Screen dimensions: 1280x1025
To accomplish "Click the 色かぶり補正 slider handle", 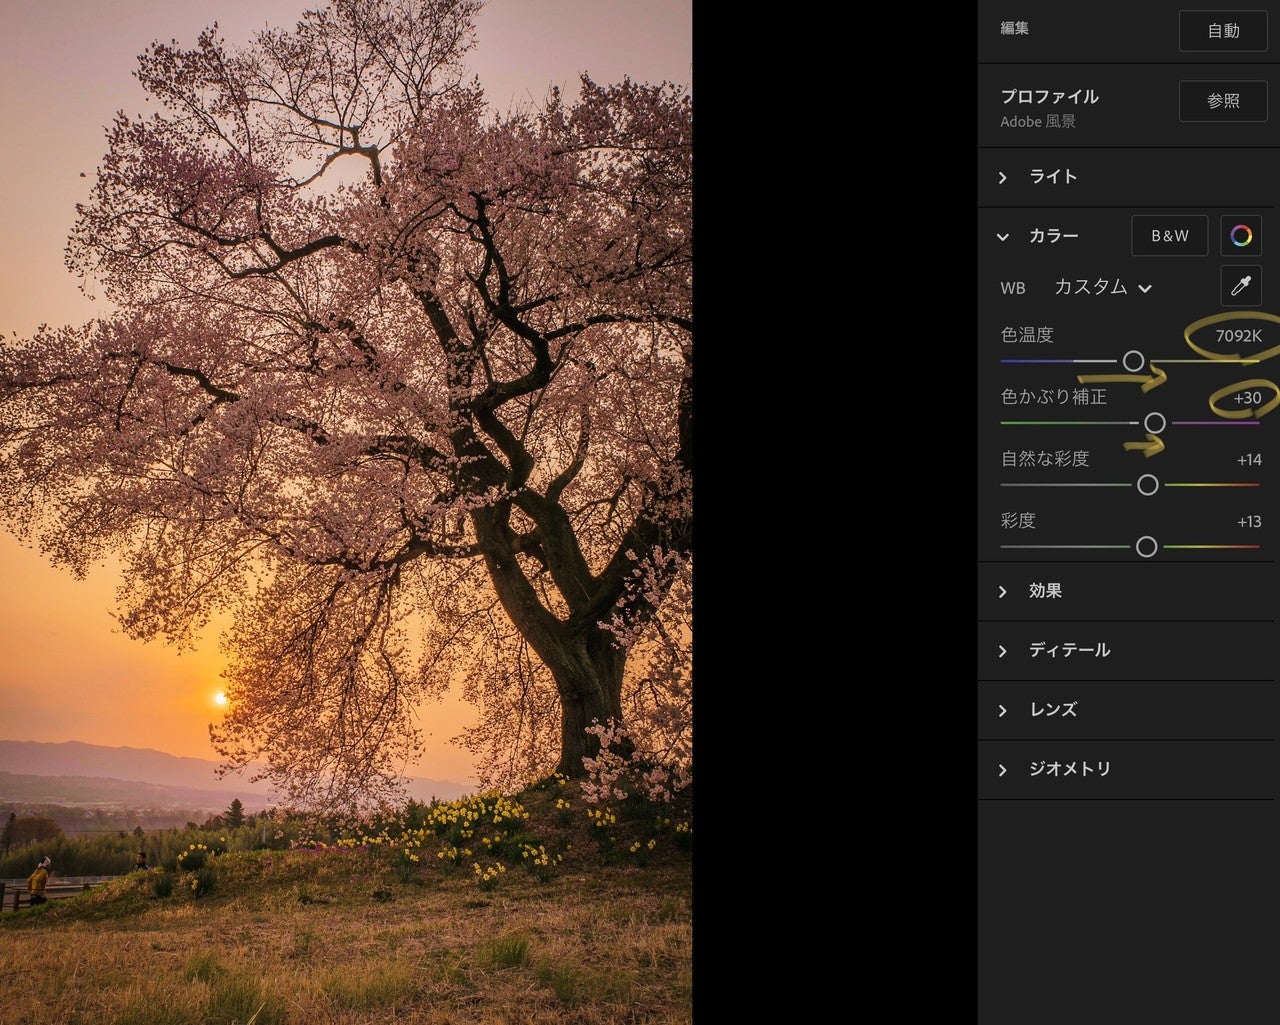I will click(1155, 423).
